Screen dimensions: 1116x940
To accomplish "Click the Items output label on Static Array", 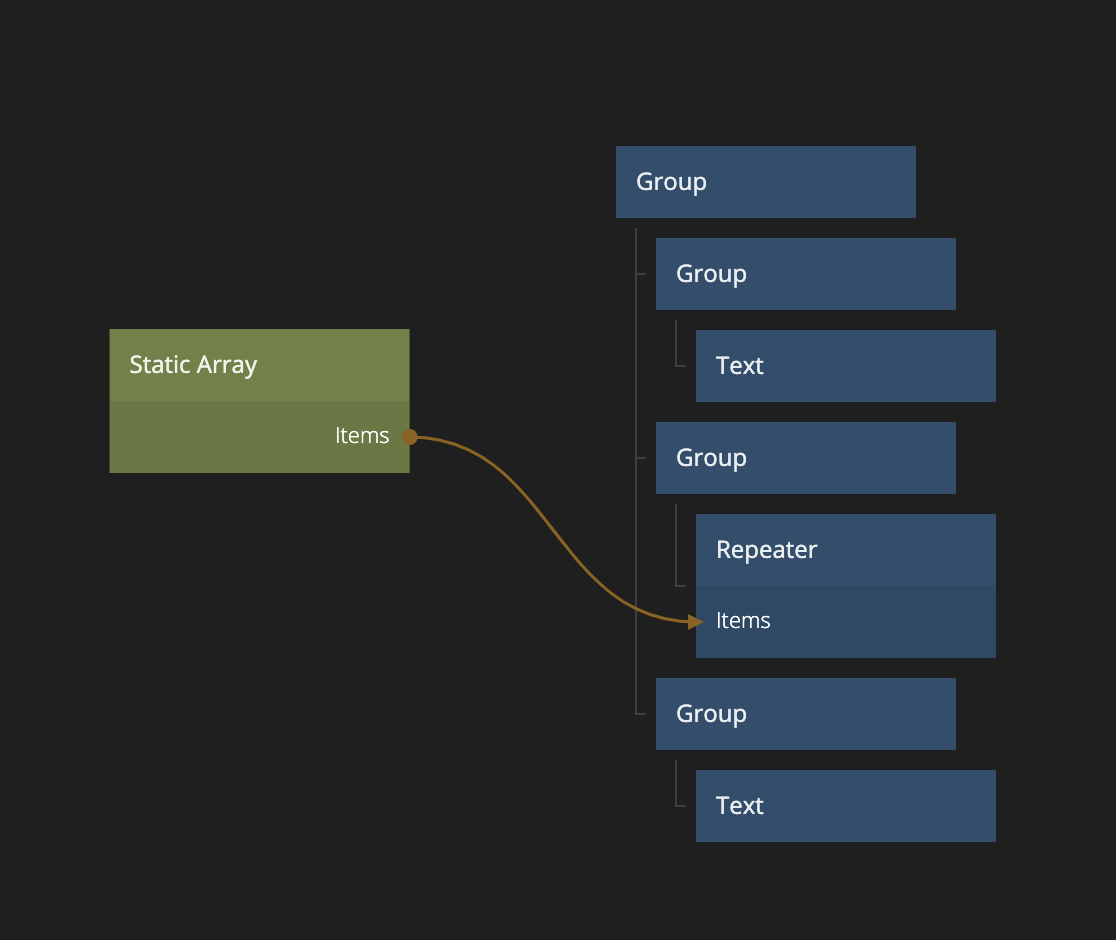I will [x=362, y=436].
